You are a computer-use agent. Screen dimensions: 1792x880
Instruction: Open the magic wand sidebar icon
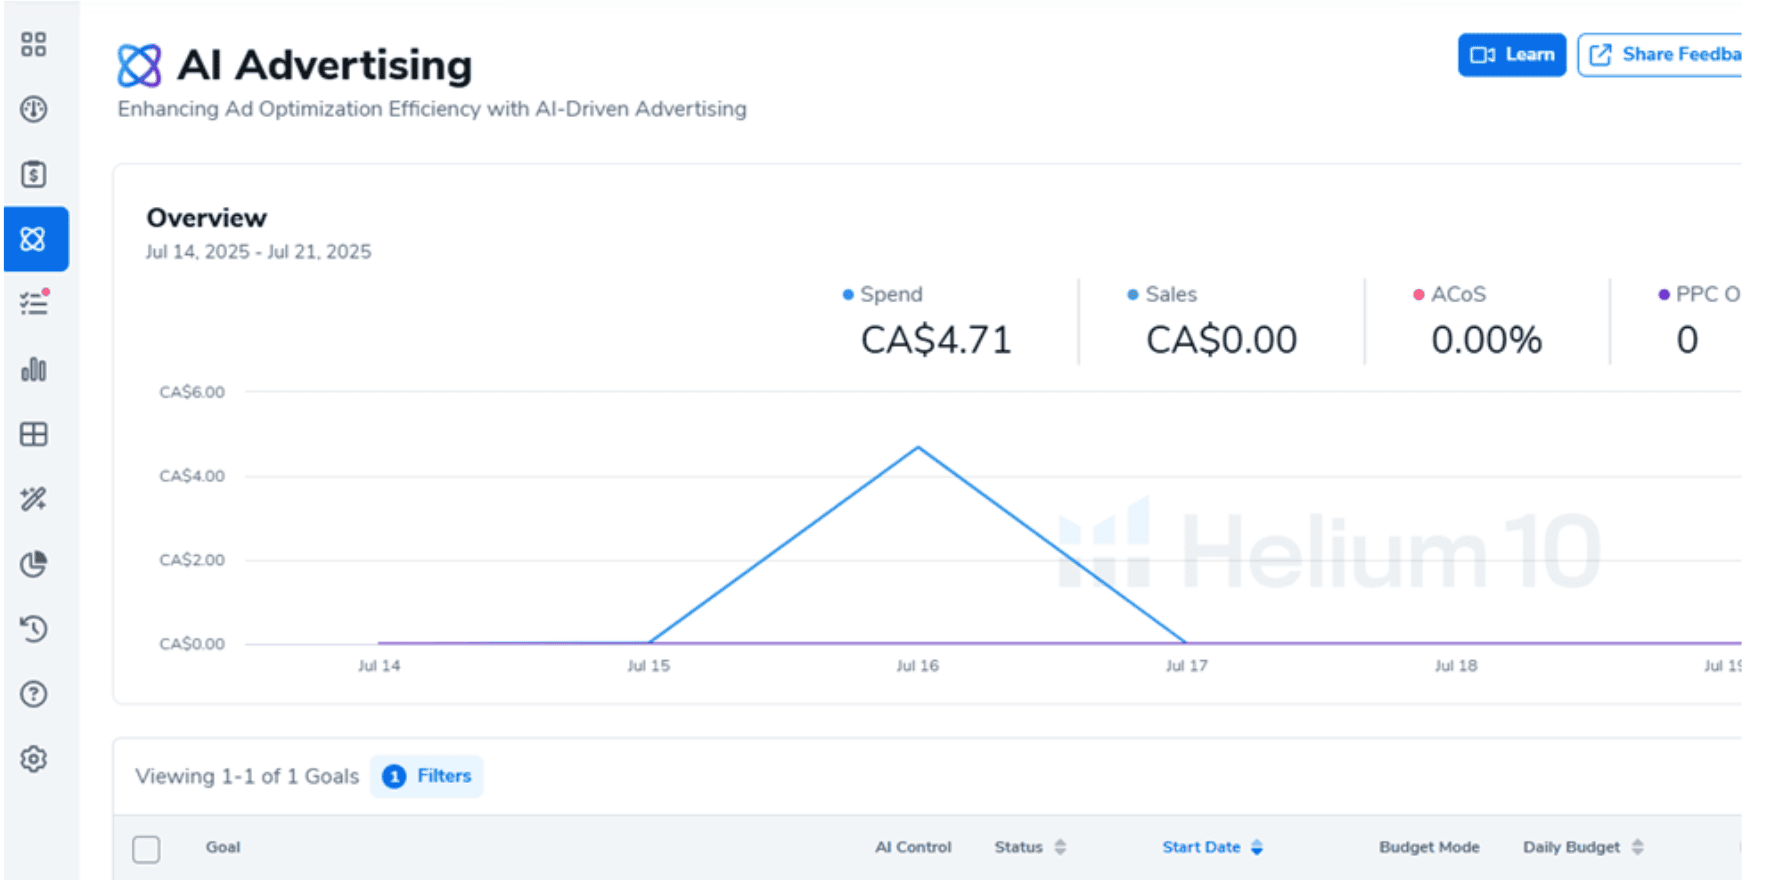[x=34, y=499]
